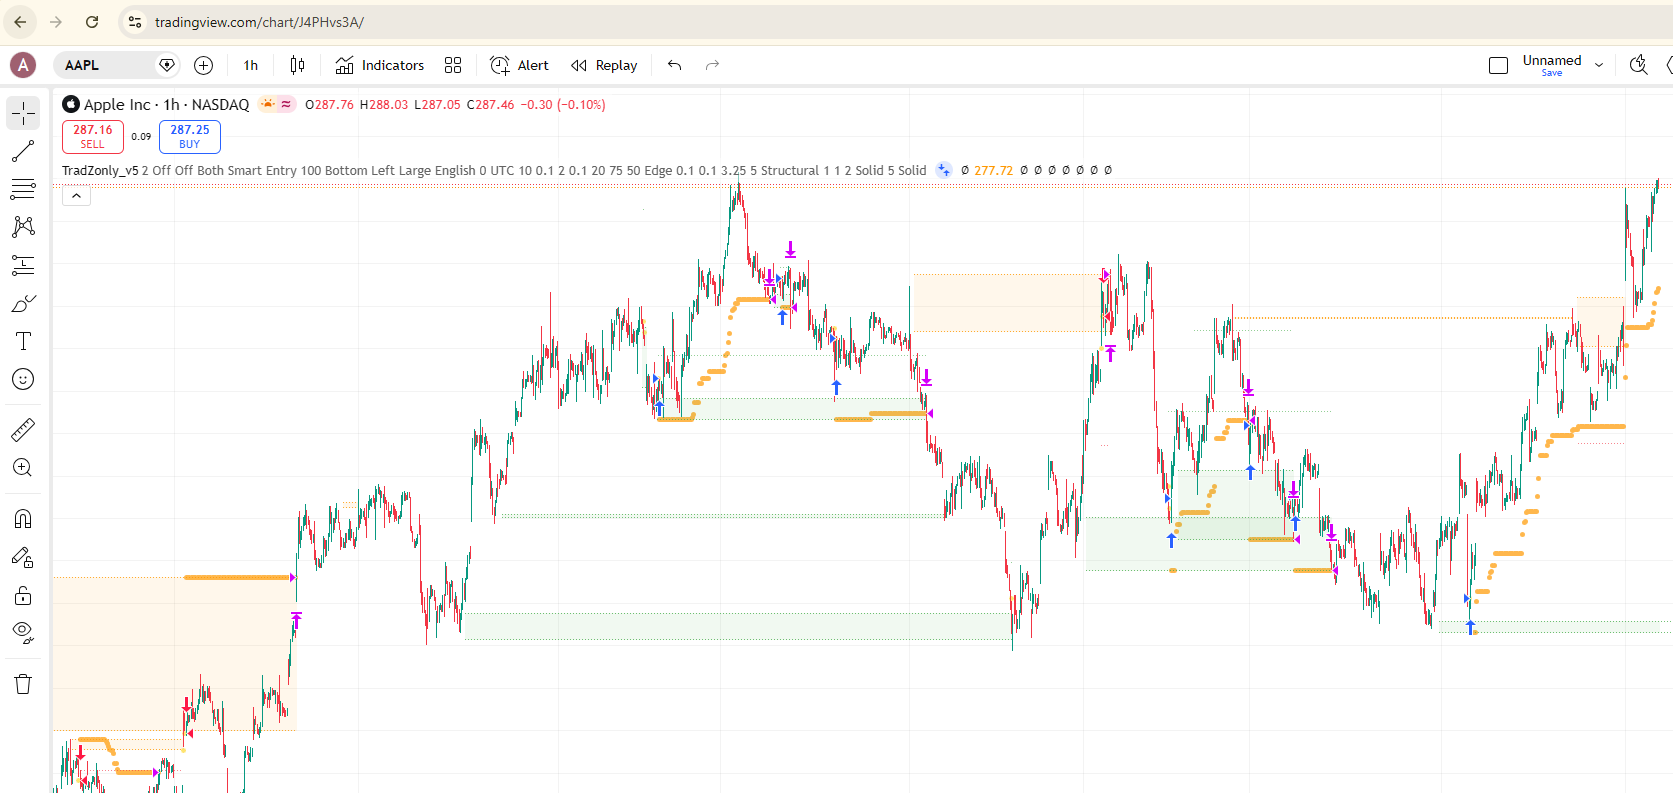
Task: Click the -0.30 (-0.10%) change value
Action: [563, 104]
